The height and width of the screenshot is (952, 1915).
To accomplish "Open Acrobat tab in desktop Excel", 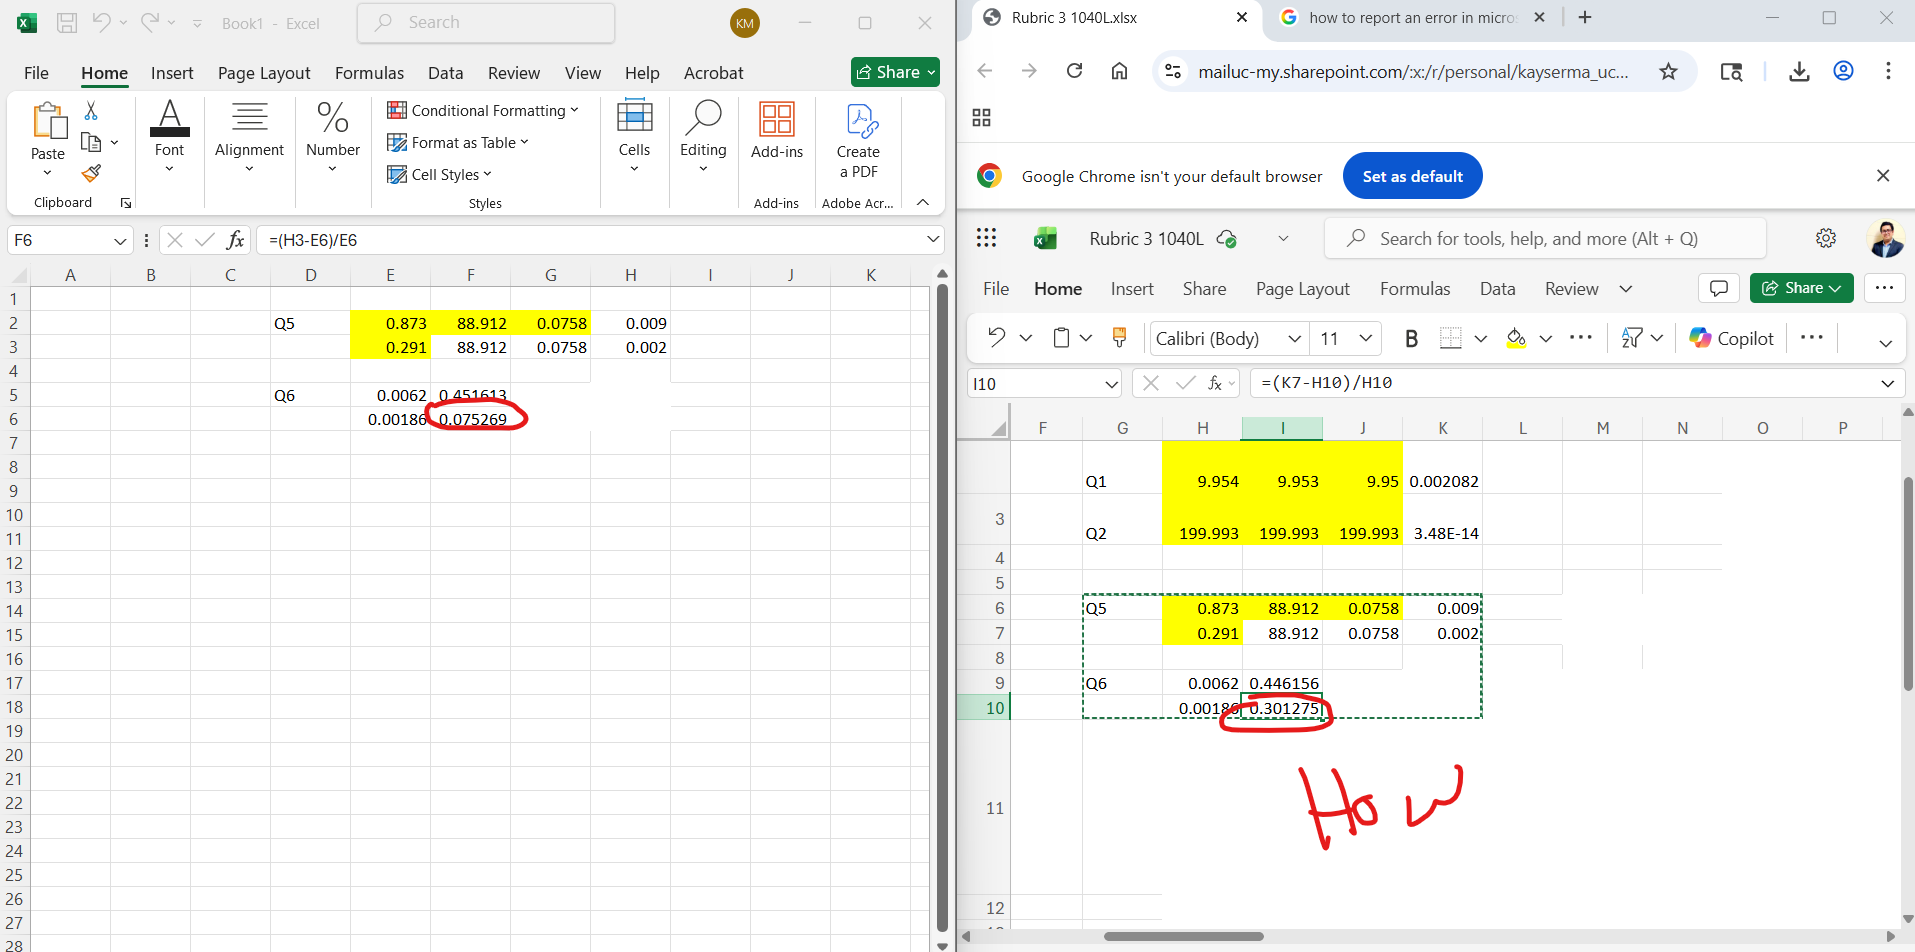I will pyautogui.click(x=713, y=73).
